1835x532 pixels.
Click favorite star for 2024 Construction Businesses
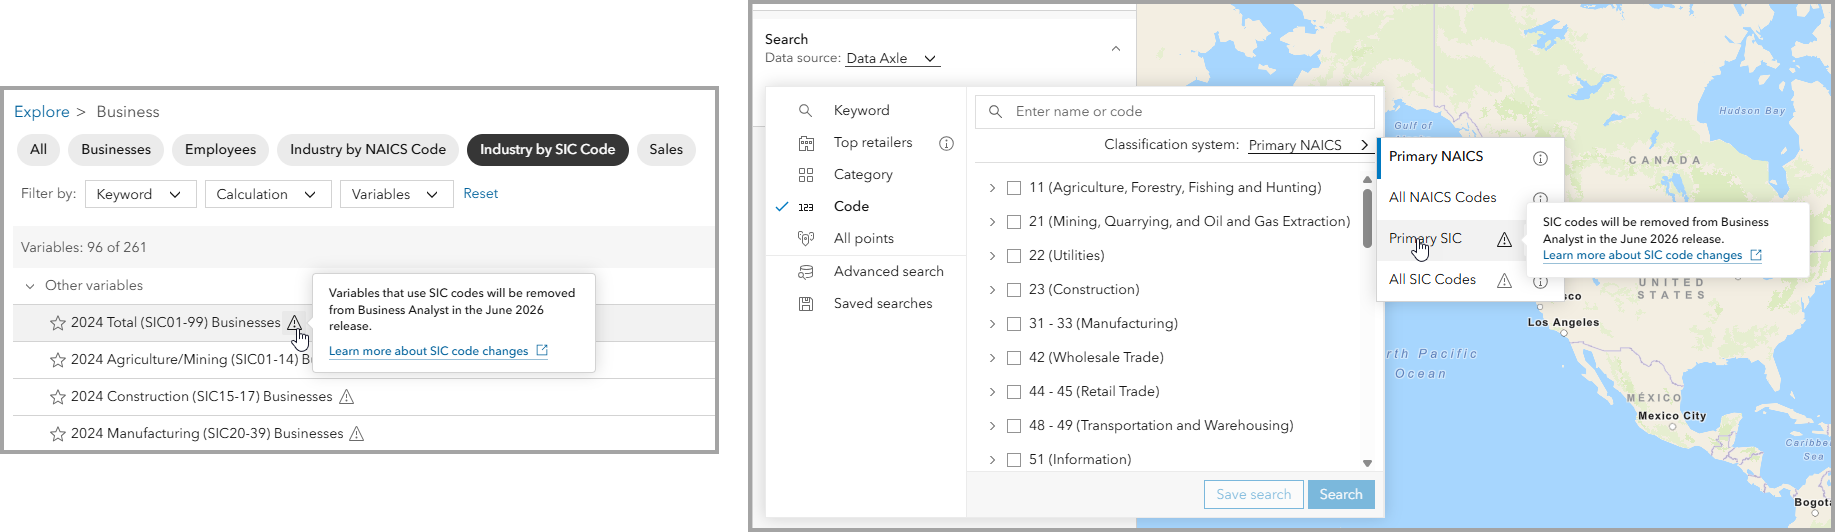pos(58,397)
